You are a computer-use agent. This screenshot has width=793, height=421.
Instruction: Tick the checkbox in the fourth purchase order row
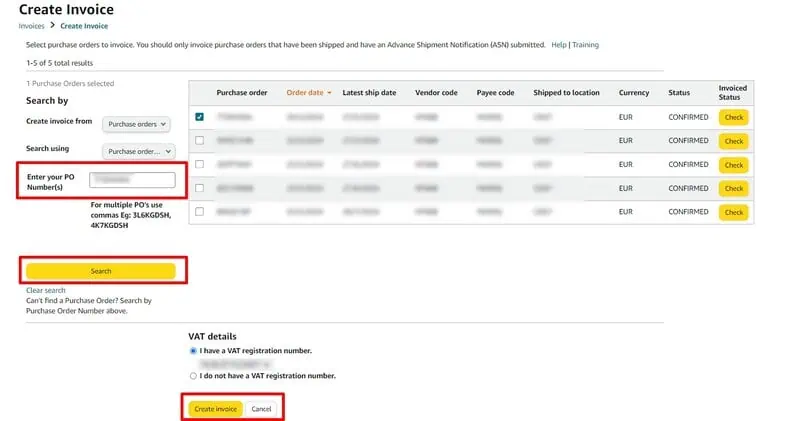click(x=200, y=188)
